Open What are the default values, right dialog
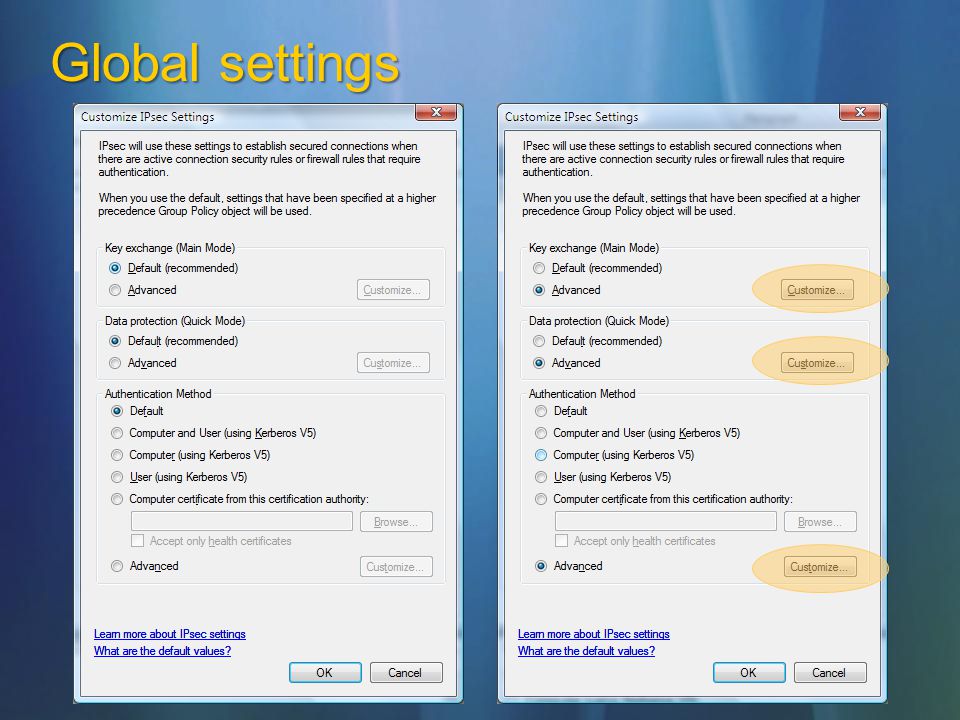The width and height of the screenshot is (960, 720). [x=587, y=651]
